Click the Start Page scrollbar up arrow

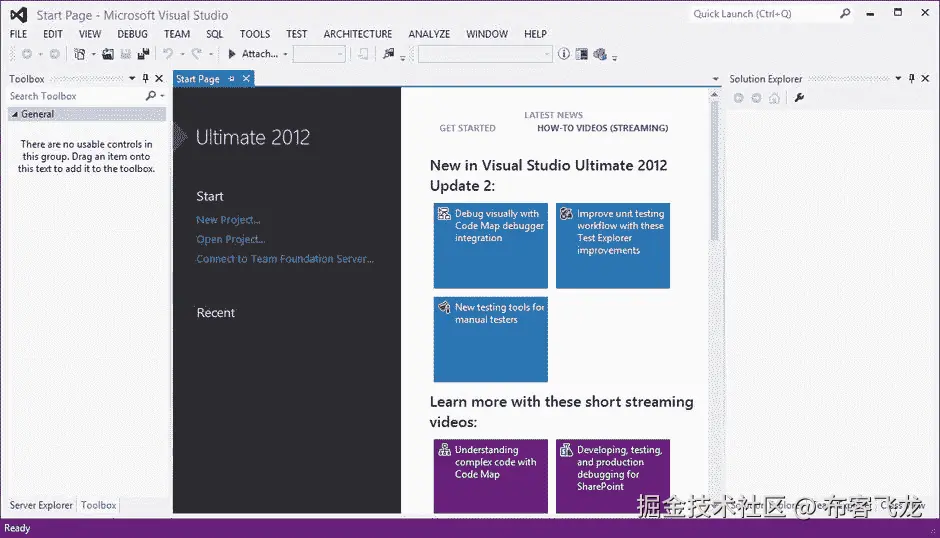(714, 94)
